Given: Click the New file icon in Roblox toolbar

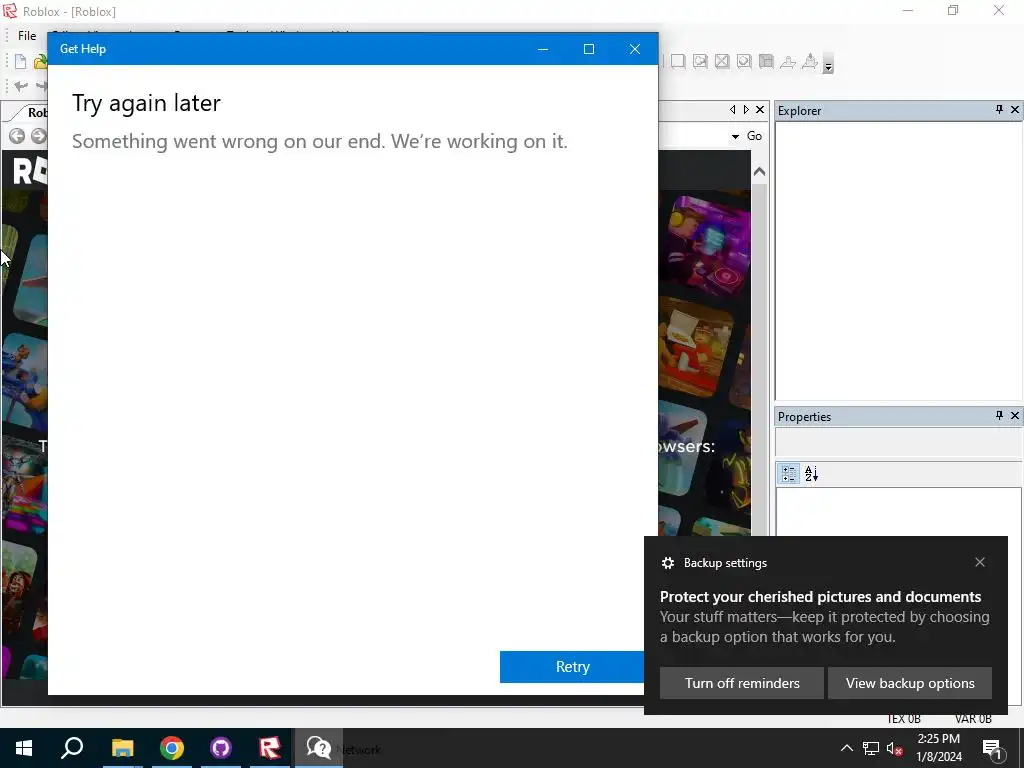Looking at the screenshot, I should pos(20,62).
